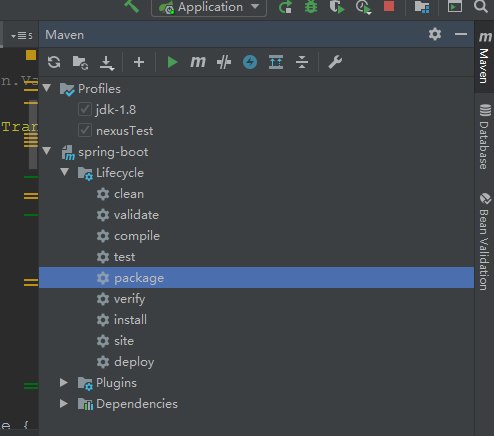The image size is (494, 436).
Task: Select the test lifecycle goal
Action: point(256,257)
